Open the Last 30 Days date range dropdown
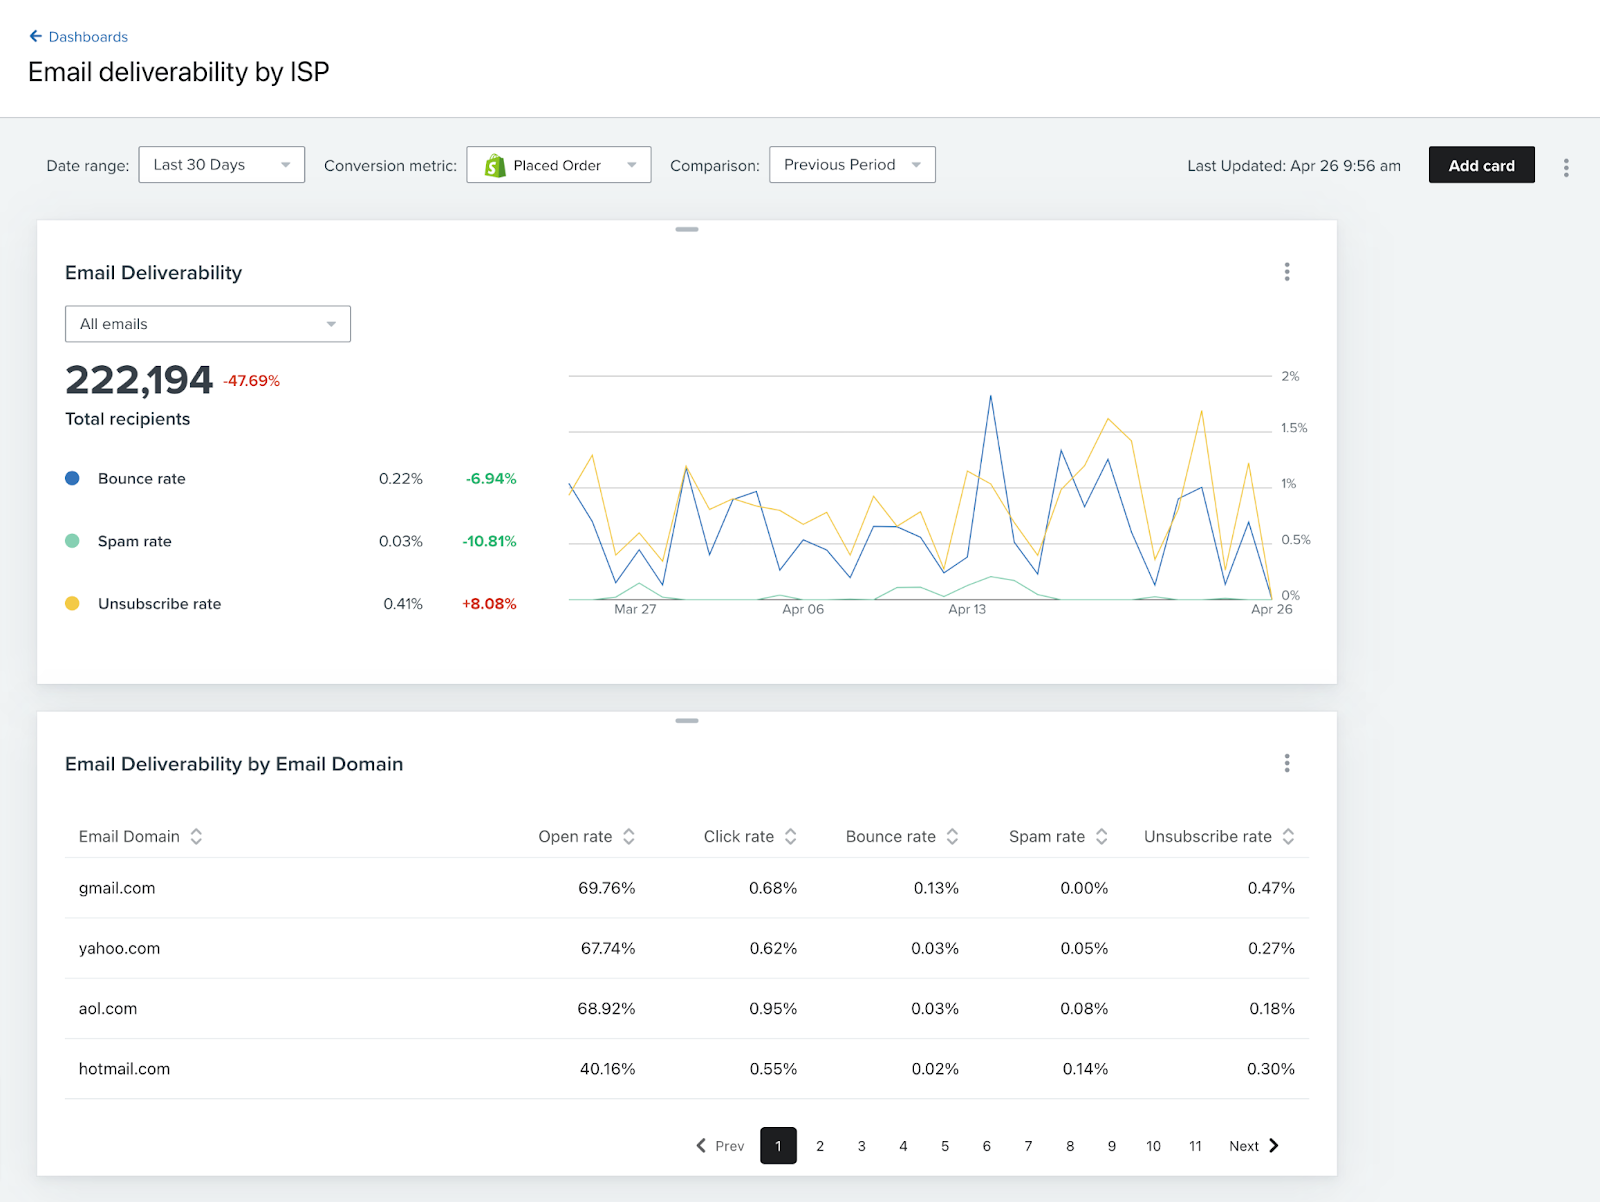 (221, 165)
